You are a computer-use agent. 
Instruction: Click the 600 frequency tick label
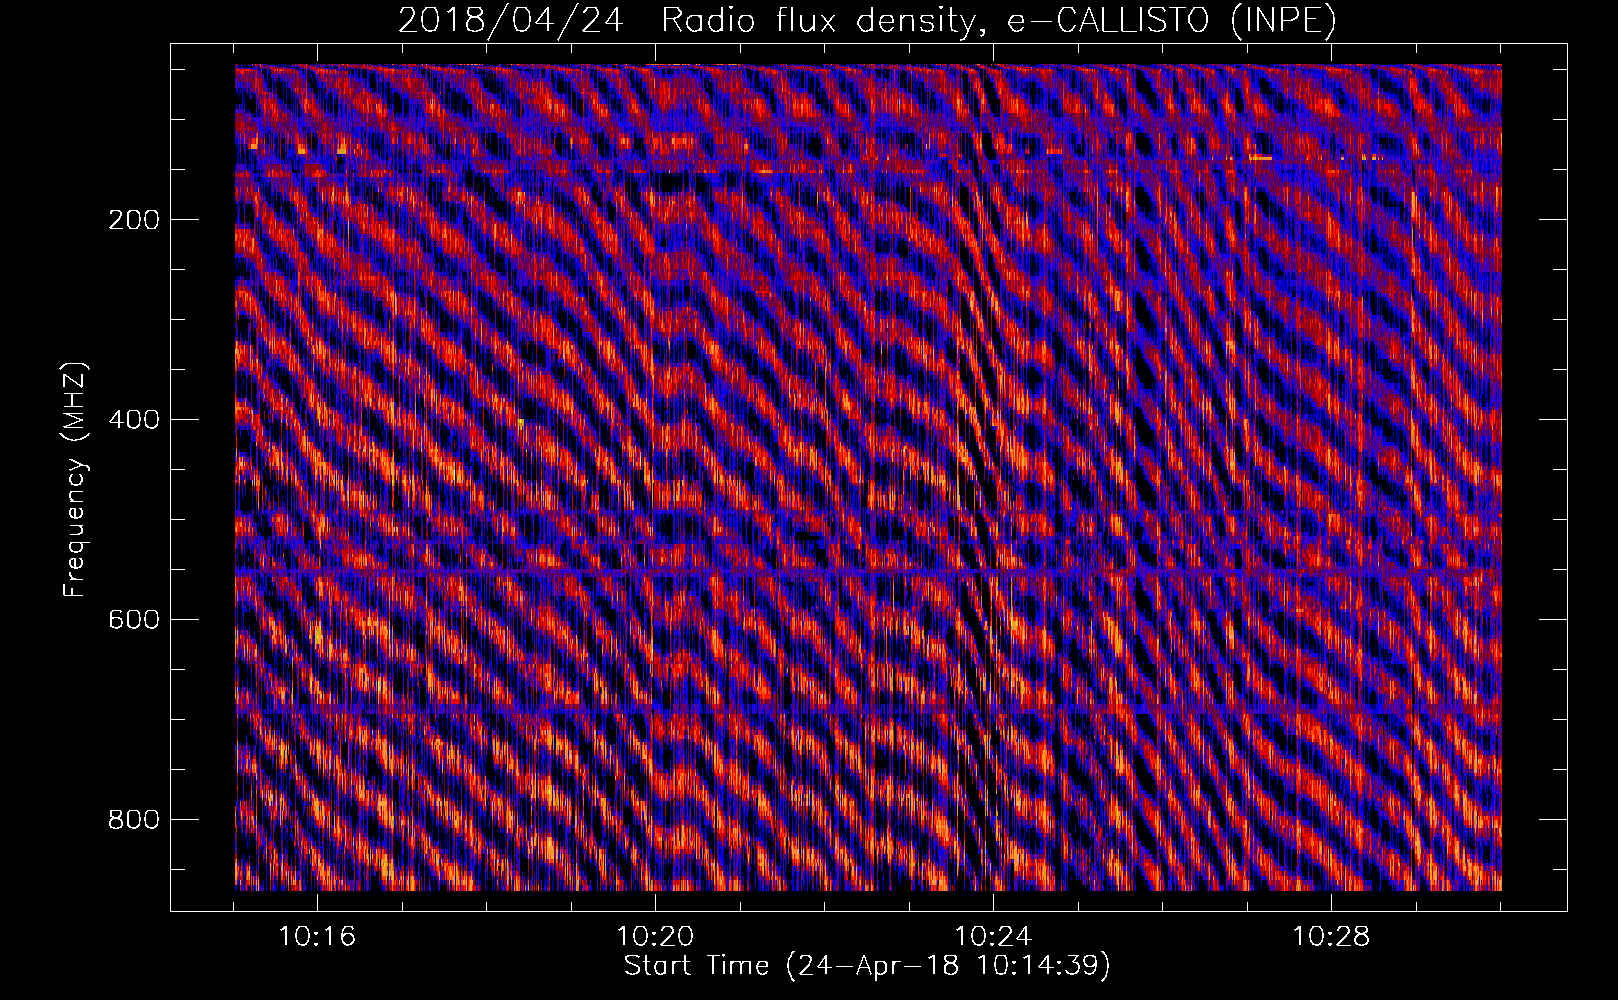[134, 620]
